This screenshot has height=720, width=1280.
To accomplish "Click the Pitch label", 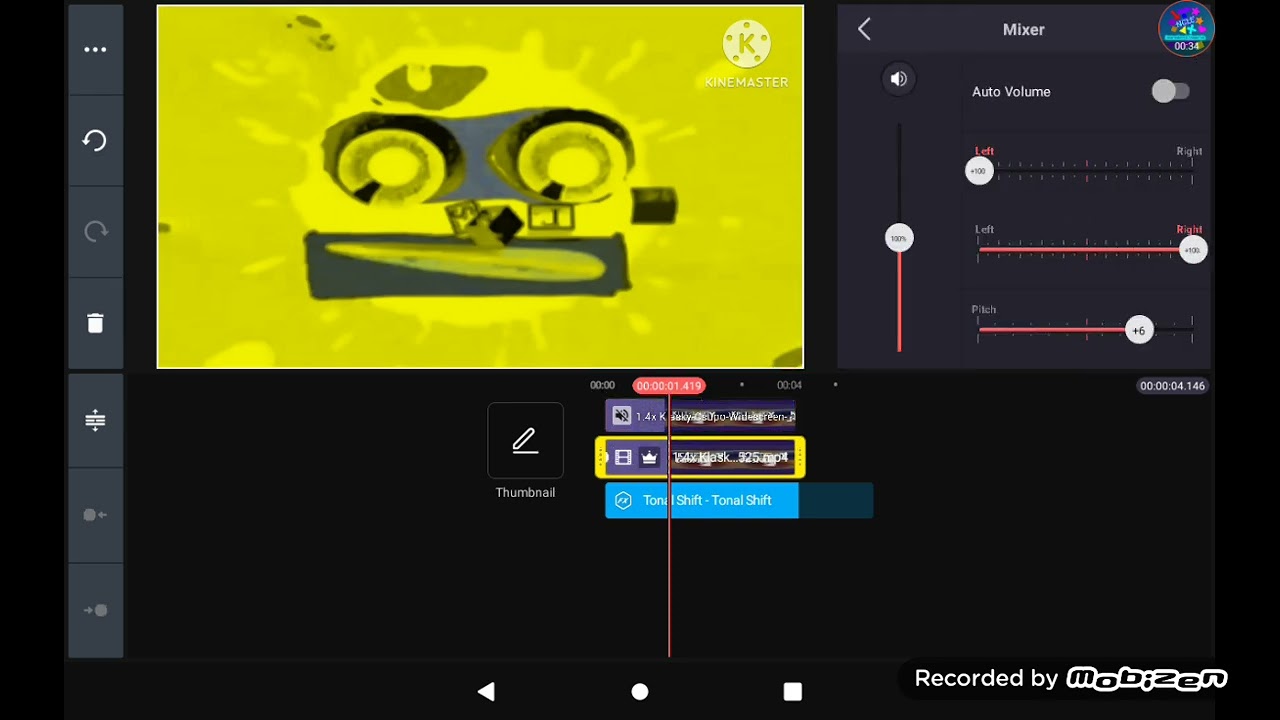I will 984,310.
